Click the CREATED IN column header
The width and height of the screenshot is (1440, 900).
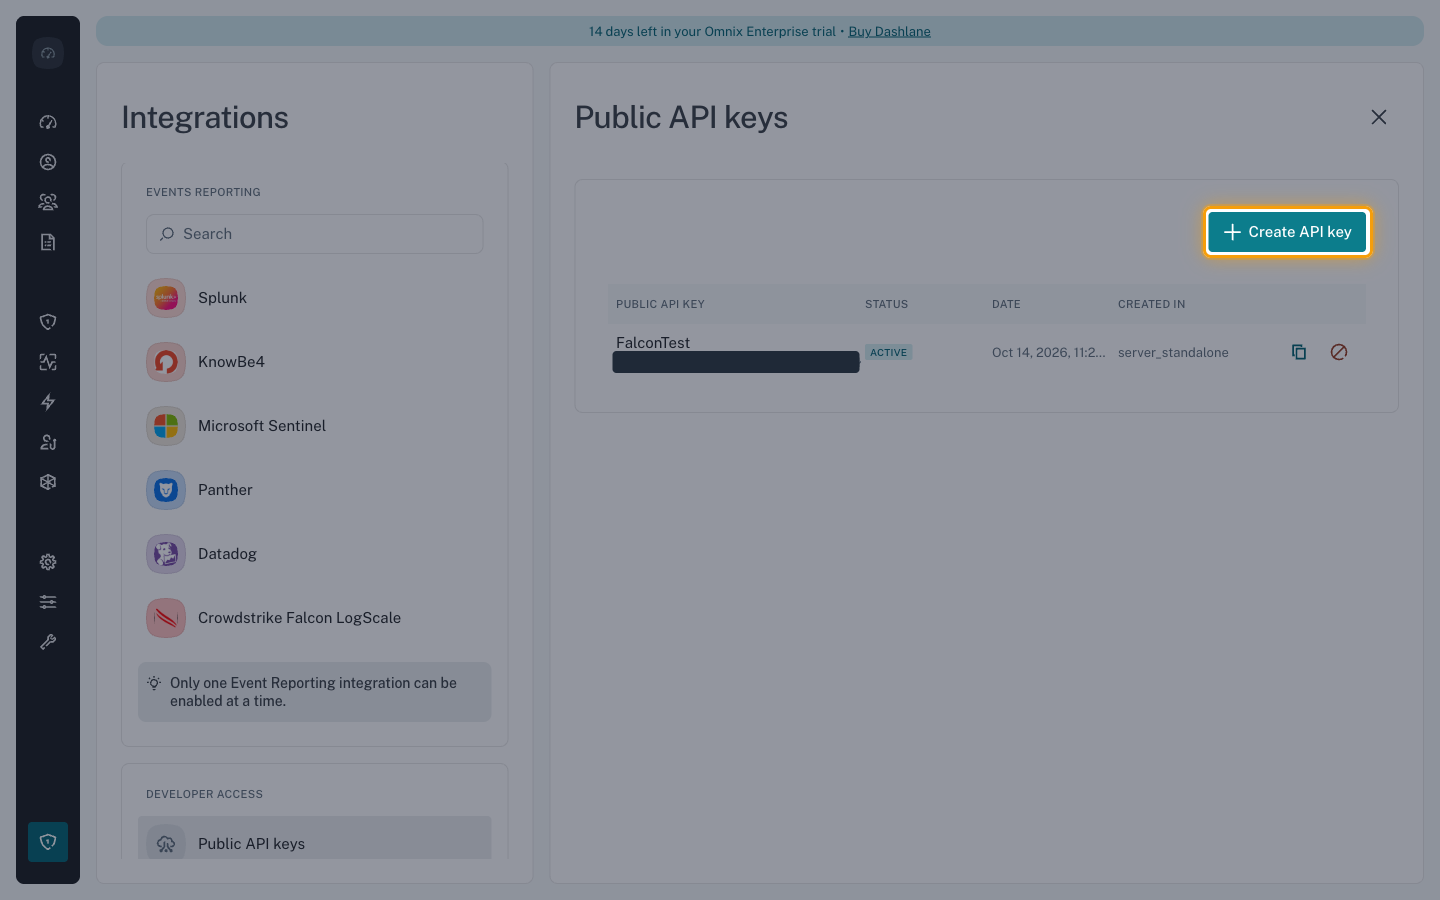pos(1151,304)
